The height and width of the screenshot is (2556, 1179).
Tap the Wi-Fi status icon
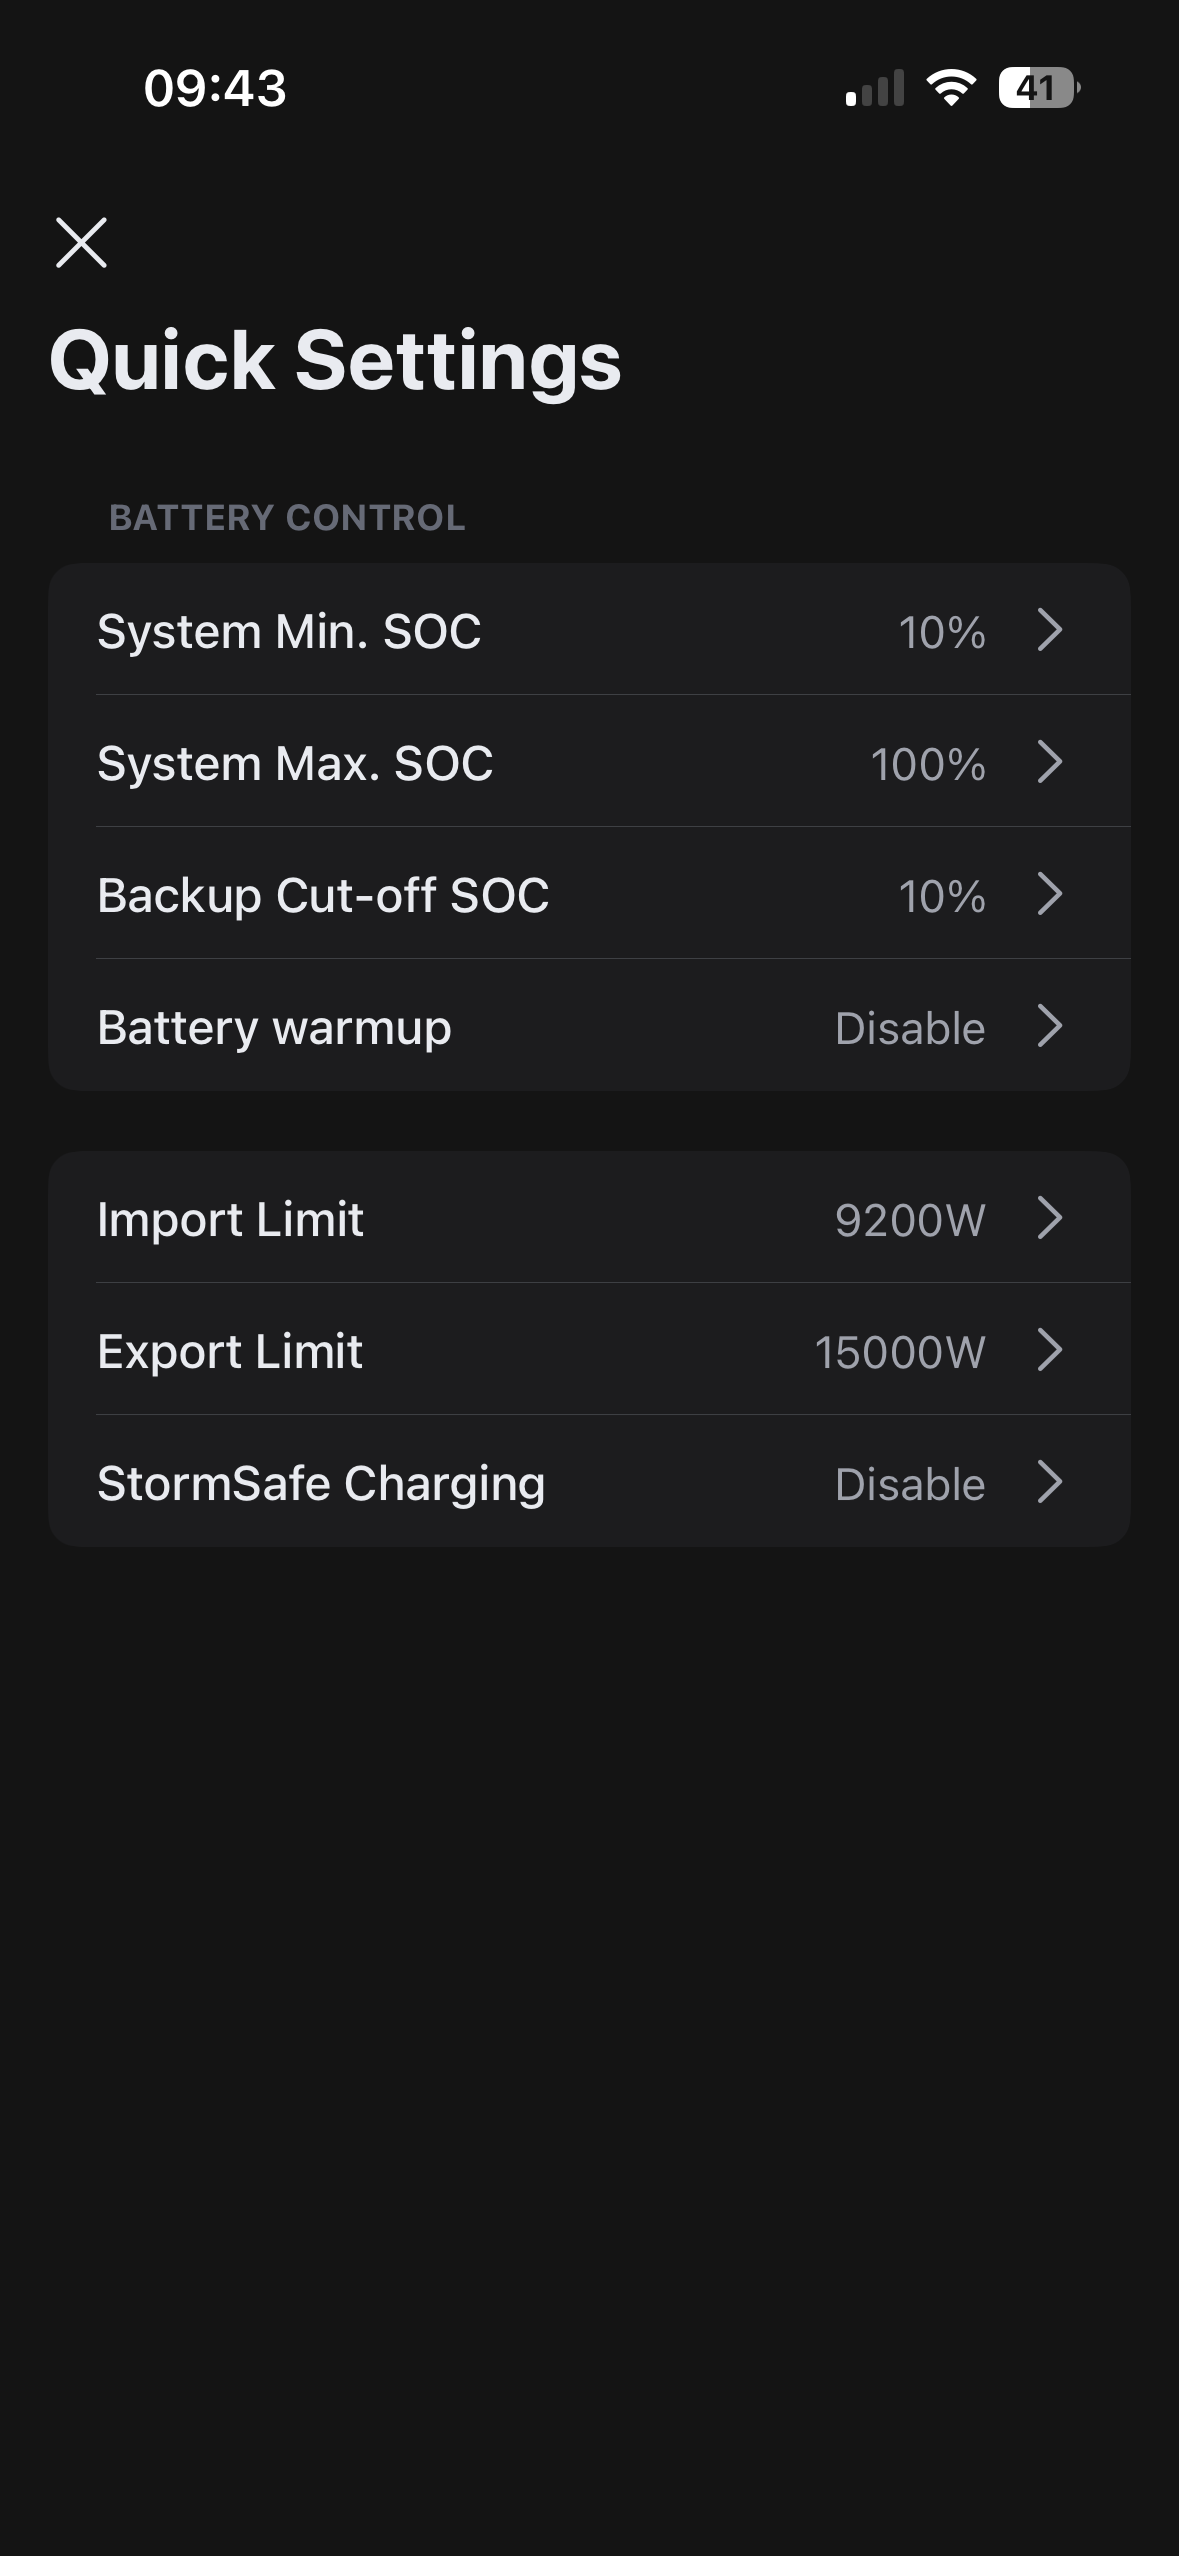pos(951,88)
